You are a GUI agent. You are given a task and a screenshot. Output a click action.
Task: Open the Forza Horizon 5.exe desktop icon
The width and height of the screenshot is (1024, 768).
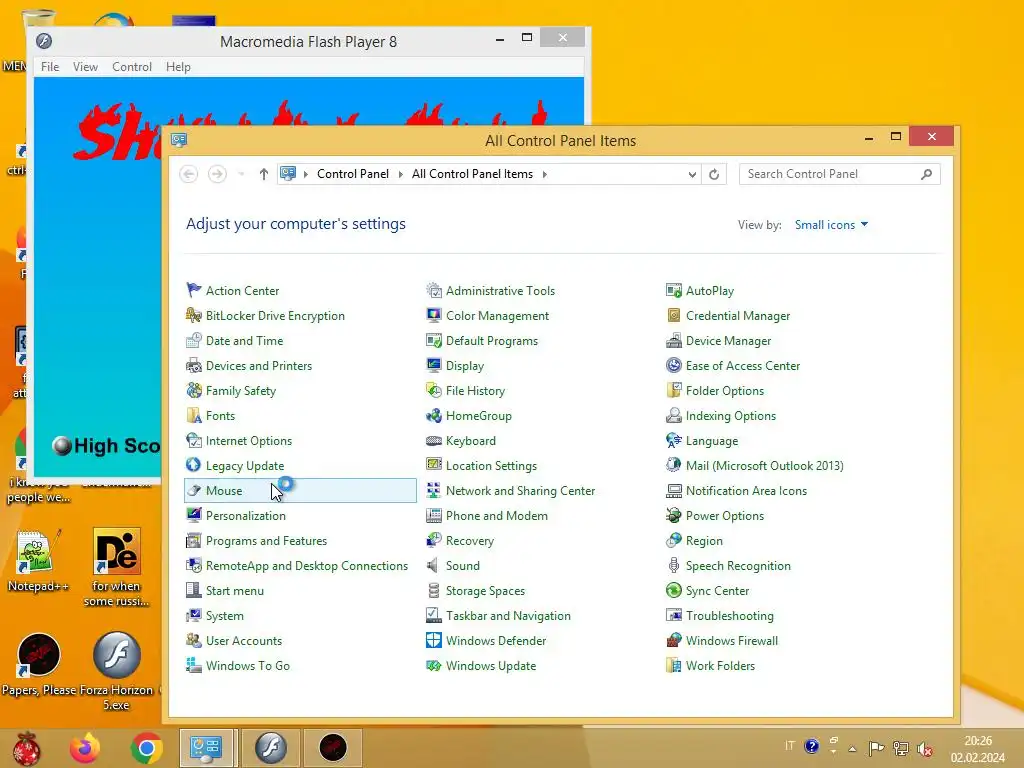(x=116, y=671)
